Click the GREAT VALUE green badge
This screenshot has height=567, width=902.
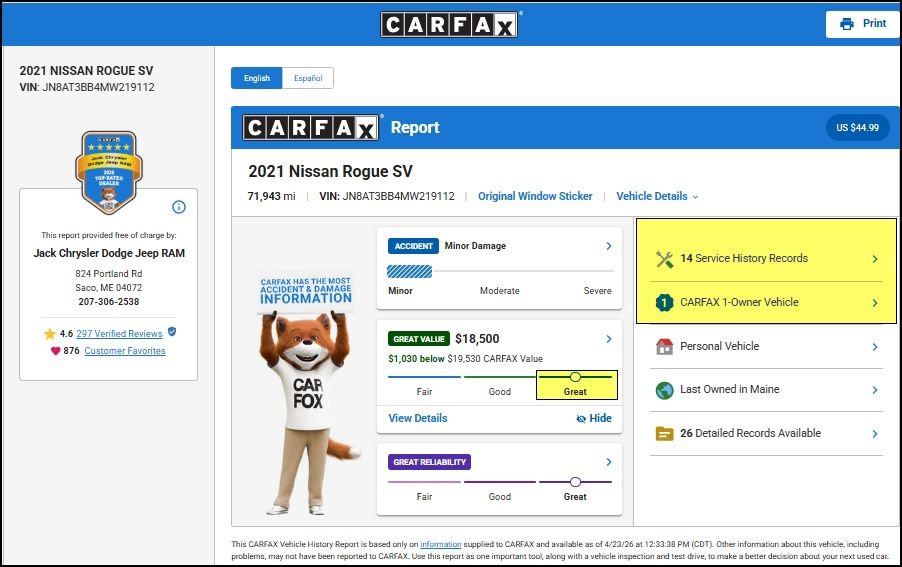[x=419, y=339]
